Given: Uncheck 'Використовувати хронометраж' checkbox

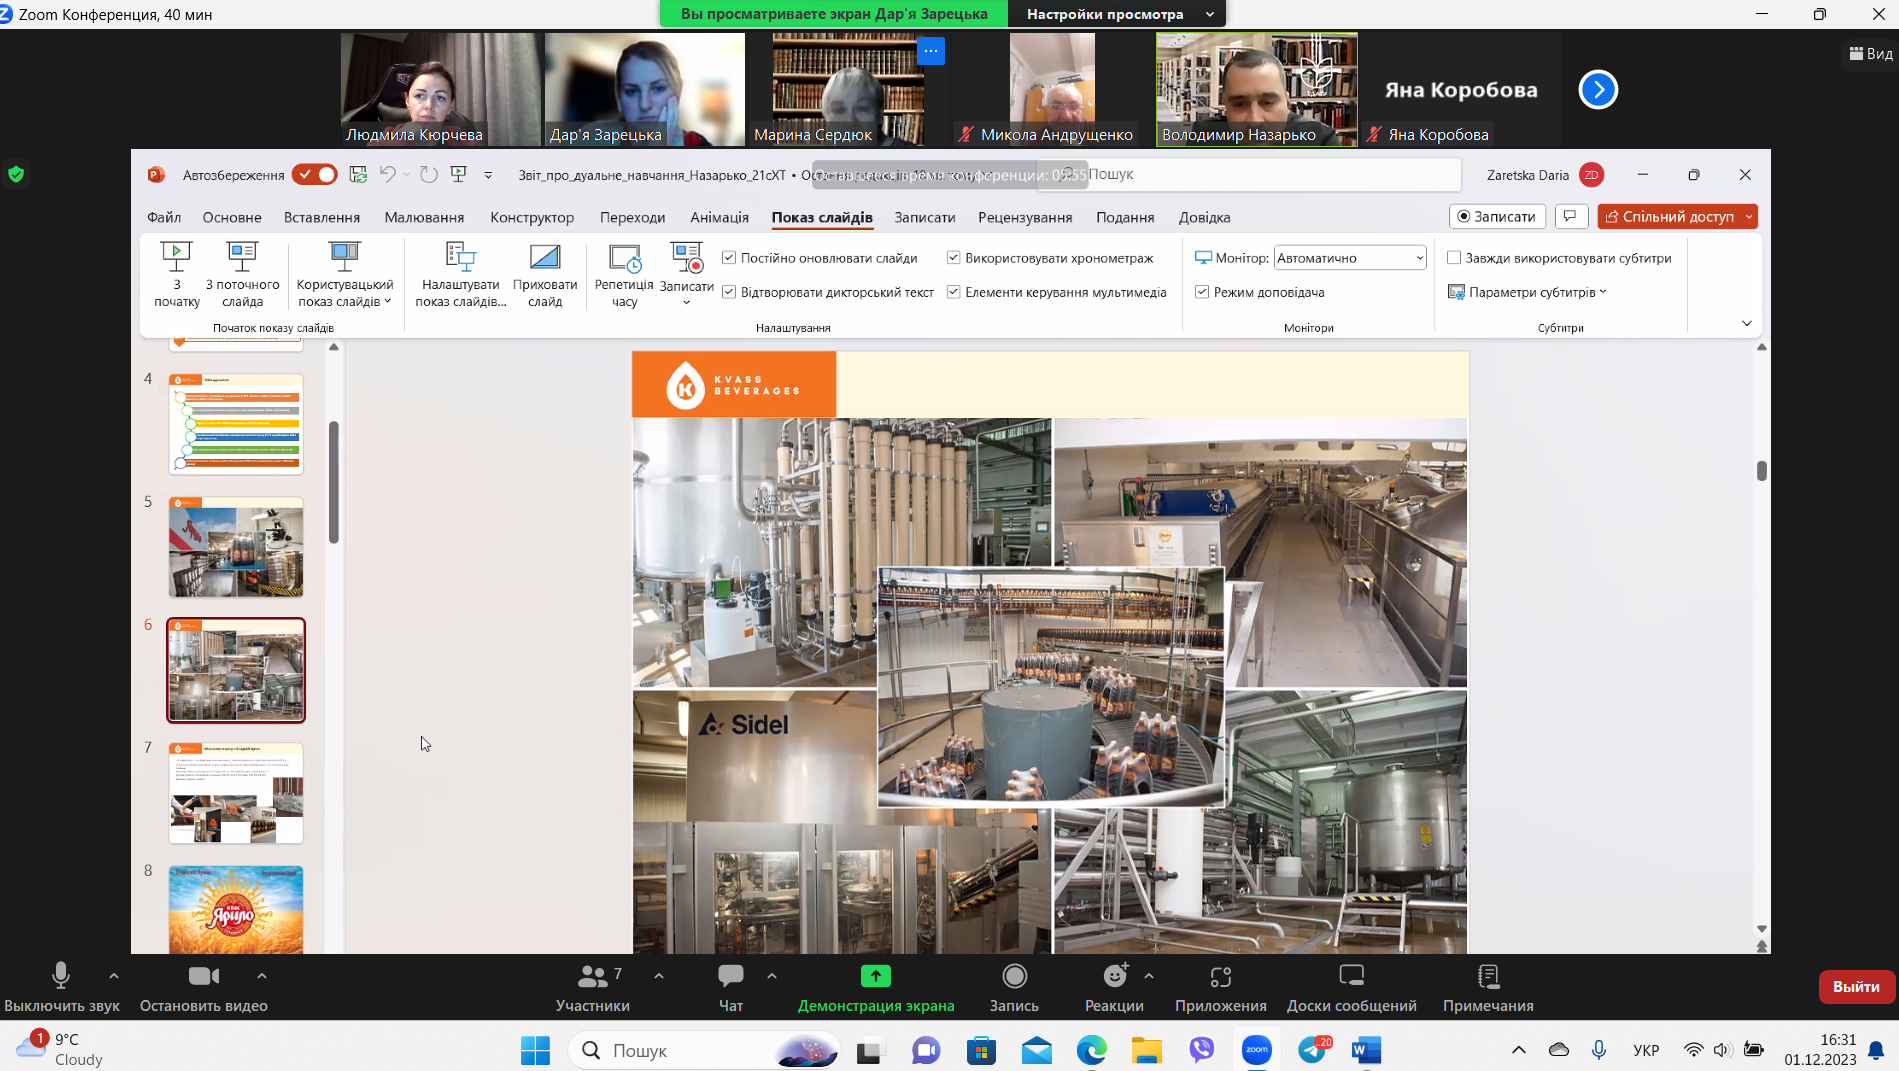Looking at the screenshot, I should 954,258.
